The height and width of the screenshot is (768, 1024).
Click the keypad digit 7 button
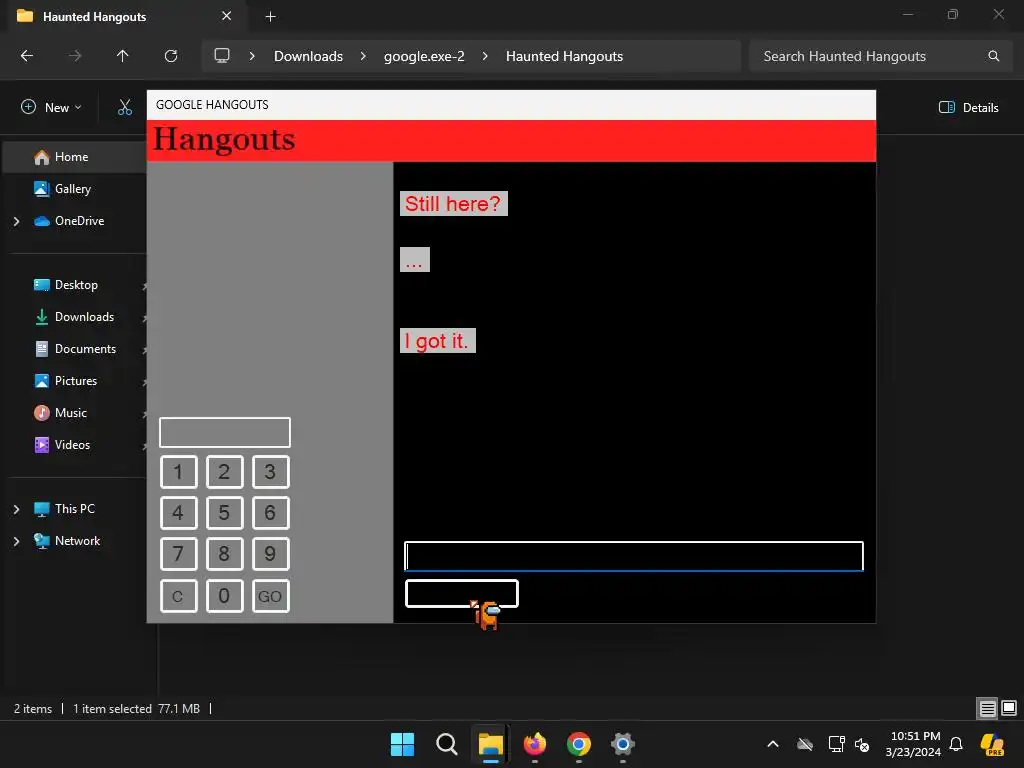(x=178, y=554)
